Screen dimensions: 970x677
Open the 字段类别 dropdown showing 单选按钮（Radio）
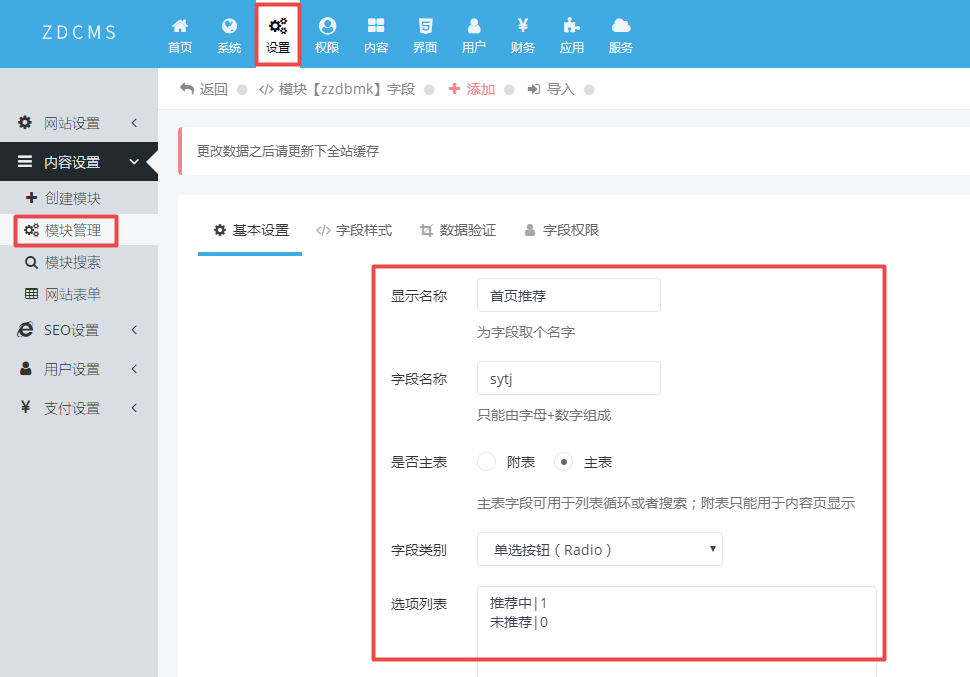point(599,549)
